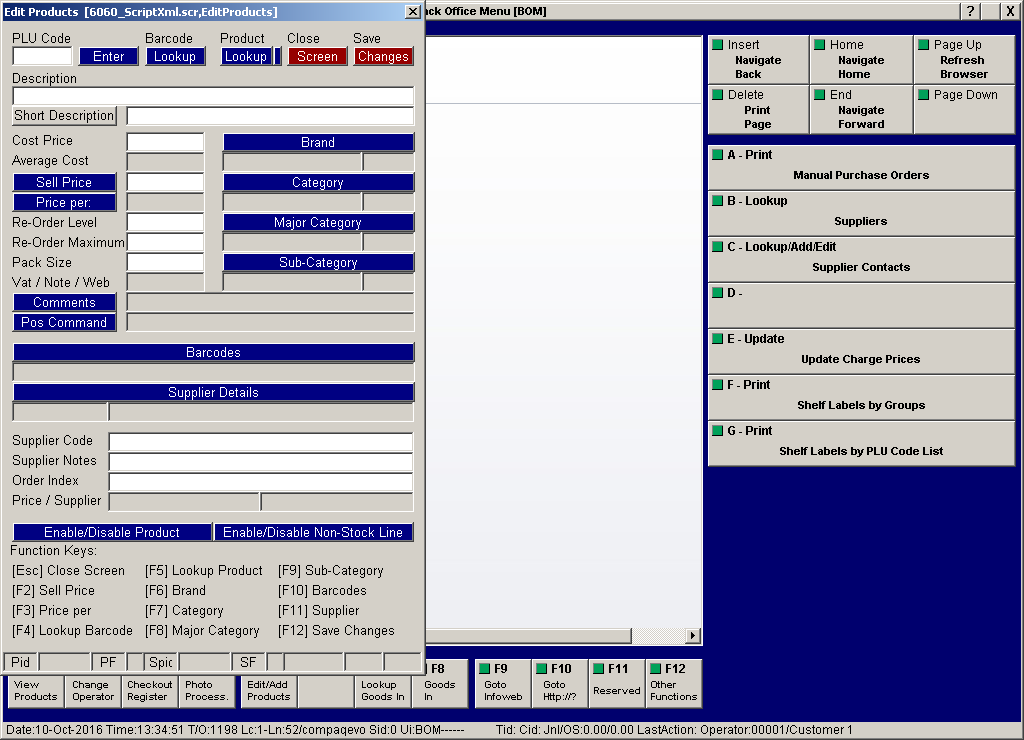This screenshot has height=740, width=1024.
Task: Click the Price per: button
Action: [x=65, y=202]
